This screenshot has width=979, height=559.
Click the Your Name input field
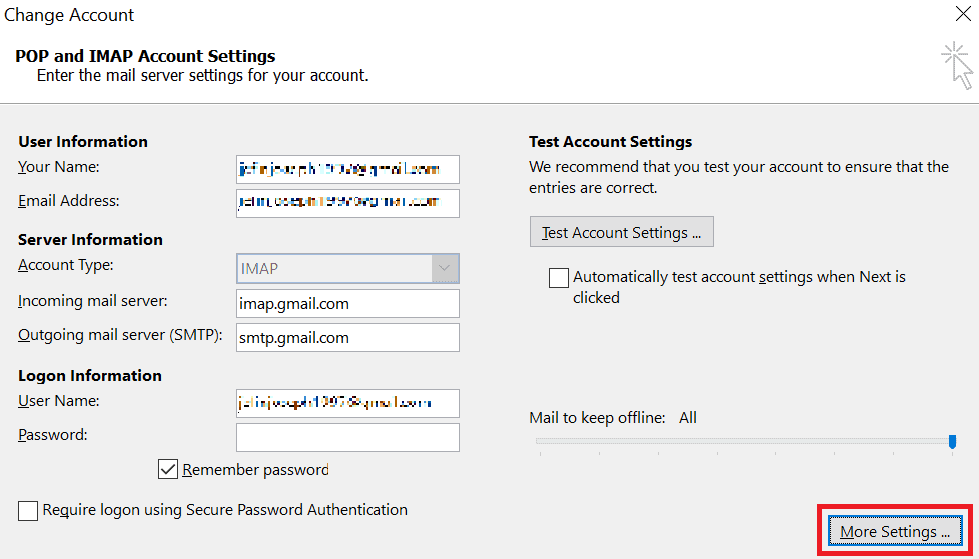347,169
